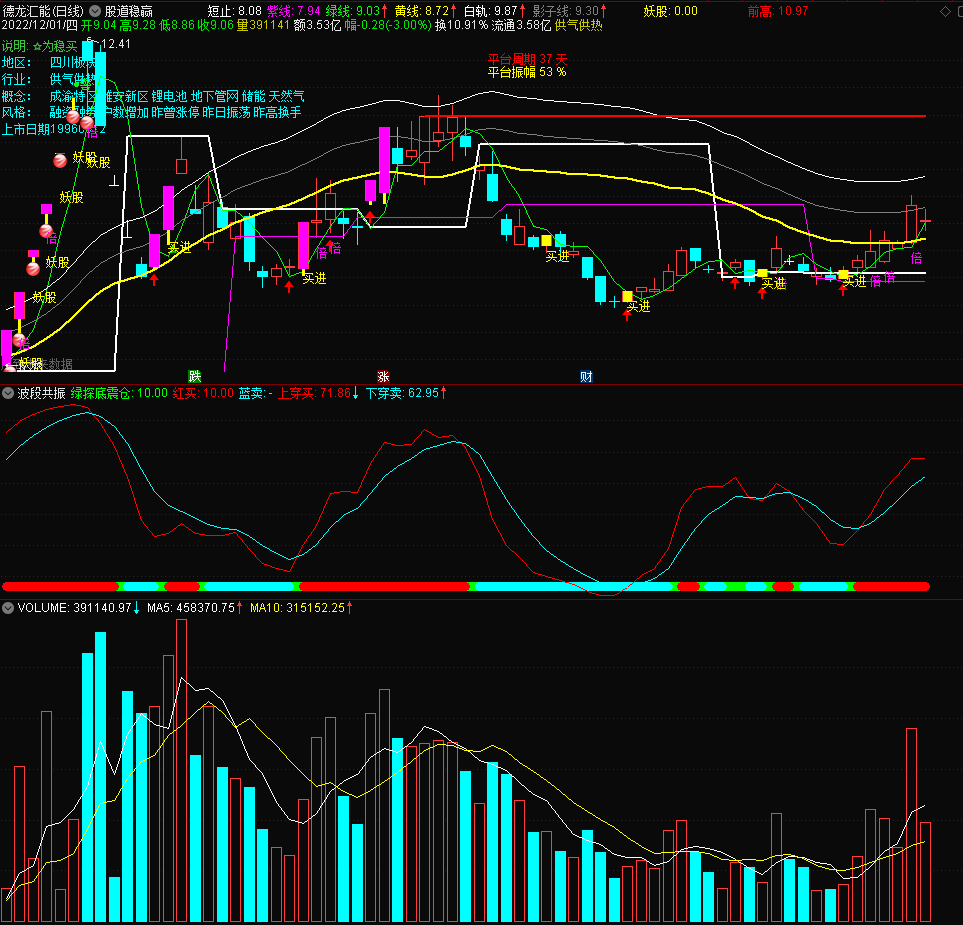Click the 平台周期 37 天 label
The height and width of the screenshot is (925, 963).
pyautogui.click(x=528, y=59)
